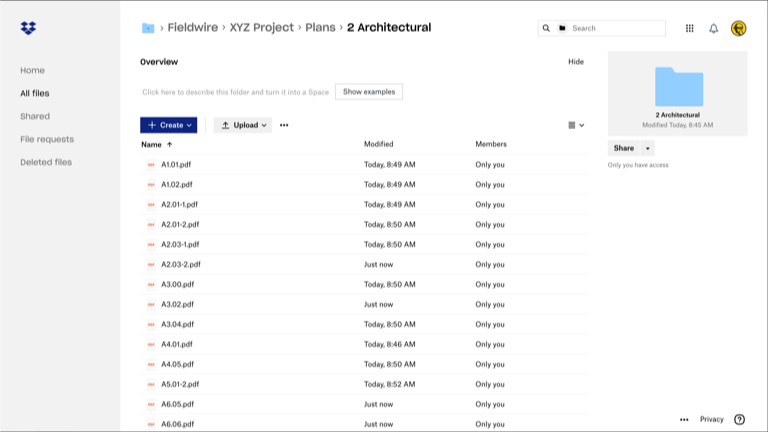Open the Privacy link
The width and height of the screenshot is (768, 432).
click(712, 419)
